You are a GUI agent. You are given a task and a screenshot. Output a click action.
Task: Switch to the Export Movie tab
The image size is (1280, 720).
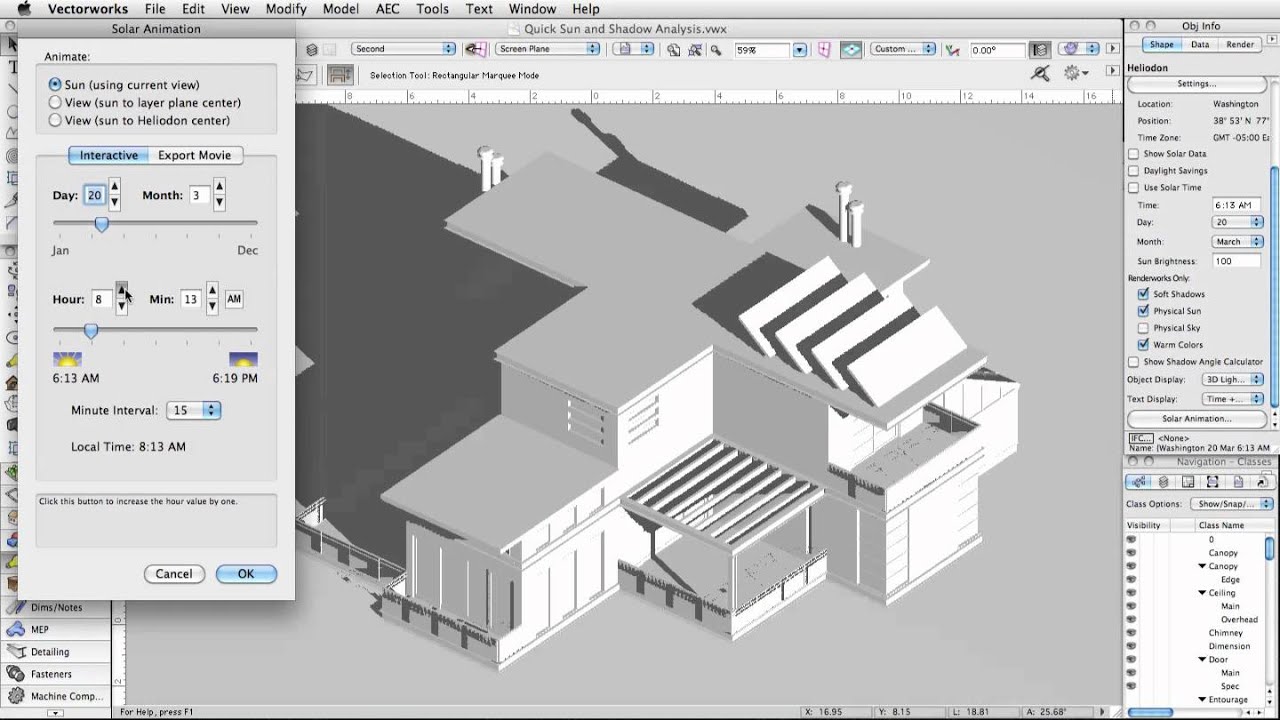pyautogui.click(x=194, y=155)
